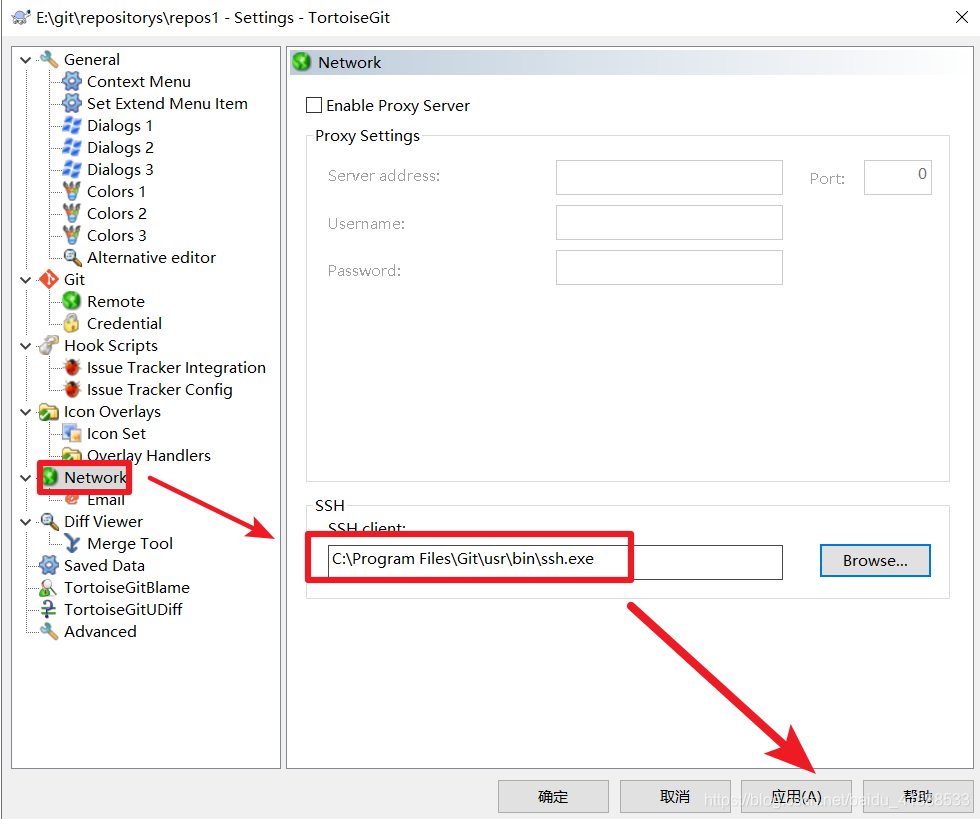Click the Hook Scripts icon
The height and width of the screenshot is (819, 980).
49,345
